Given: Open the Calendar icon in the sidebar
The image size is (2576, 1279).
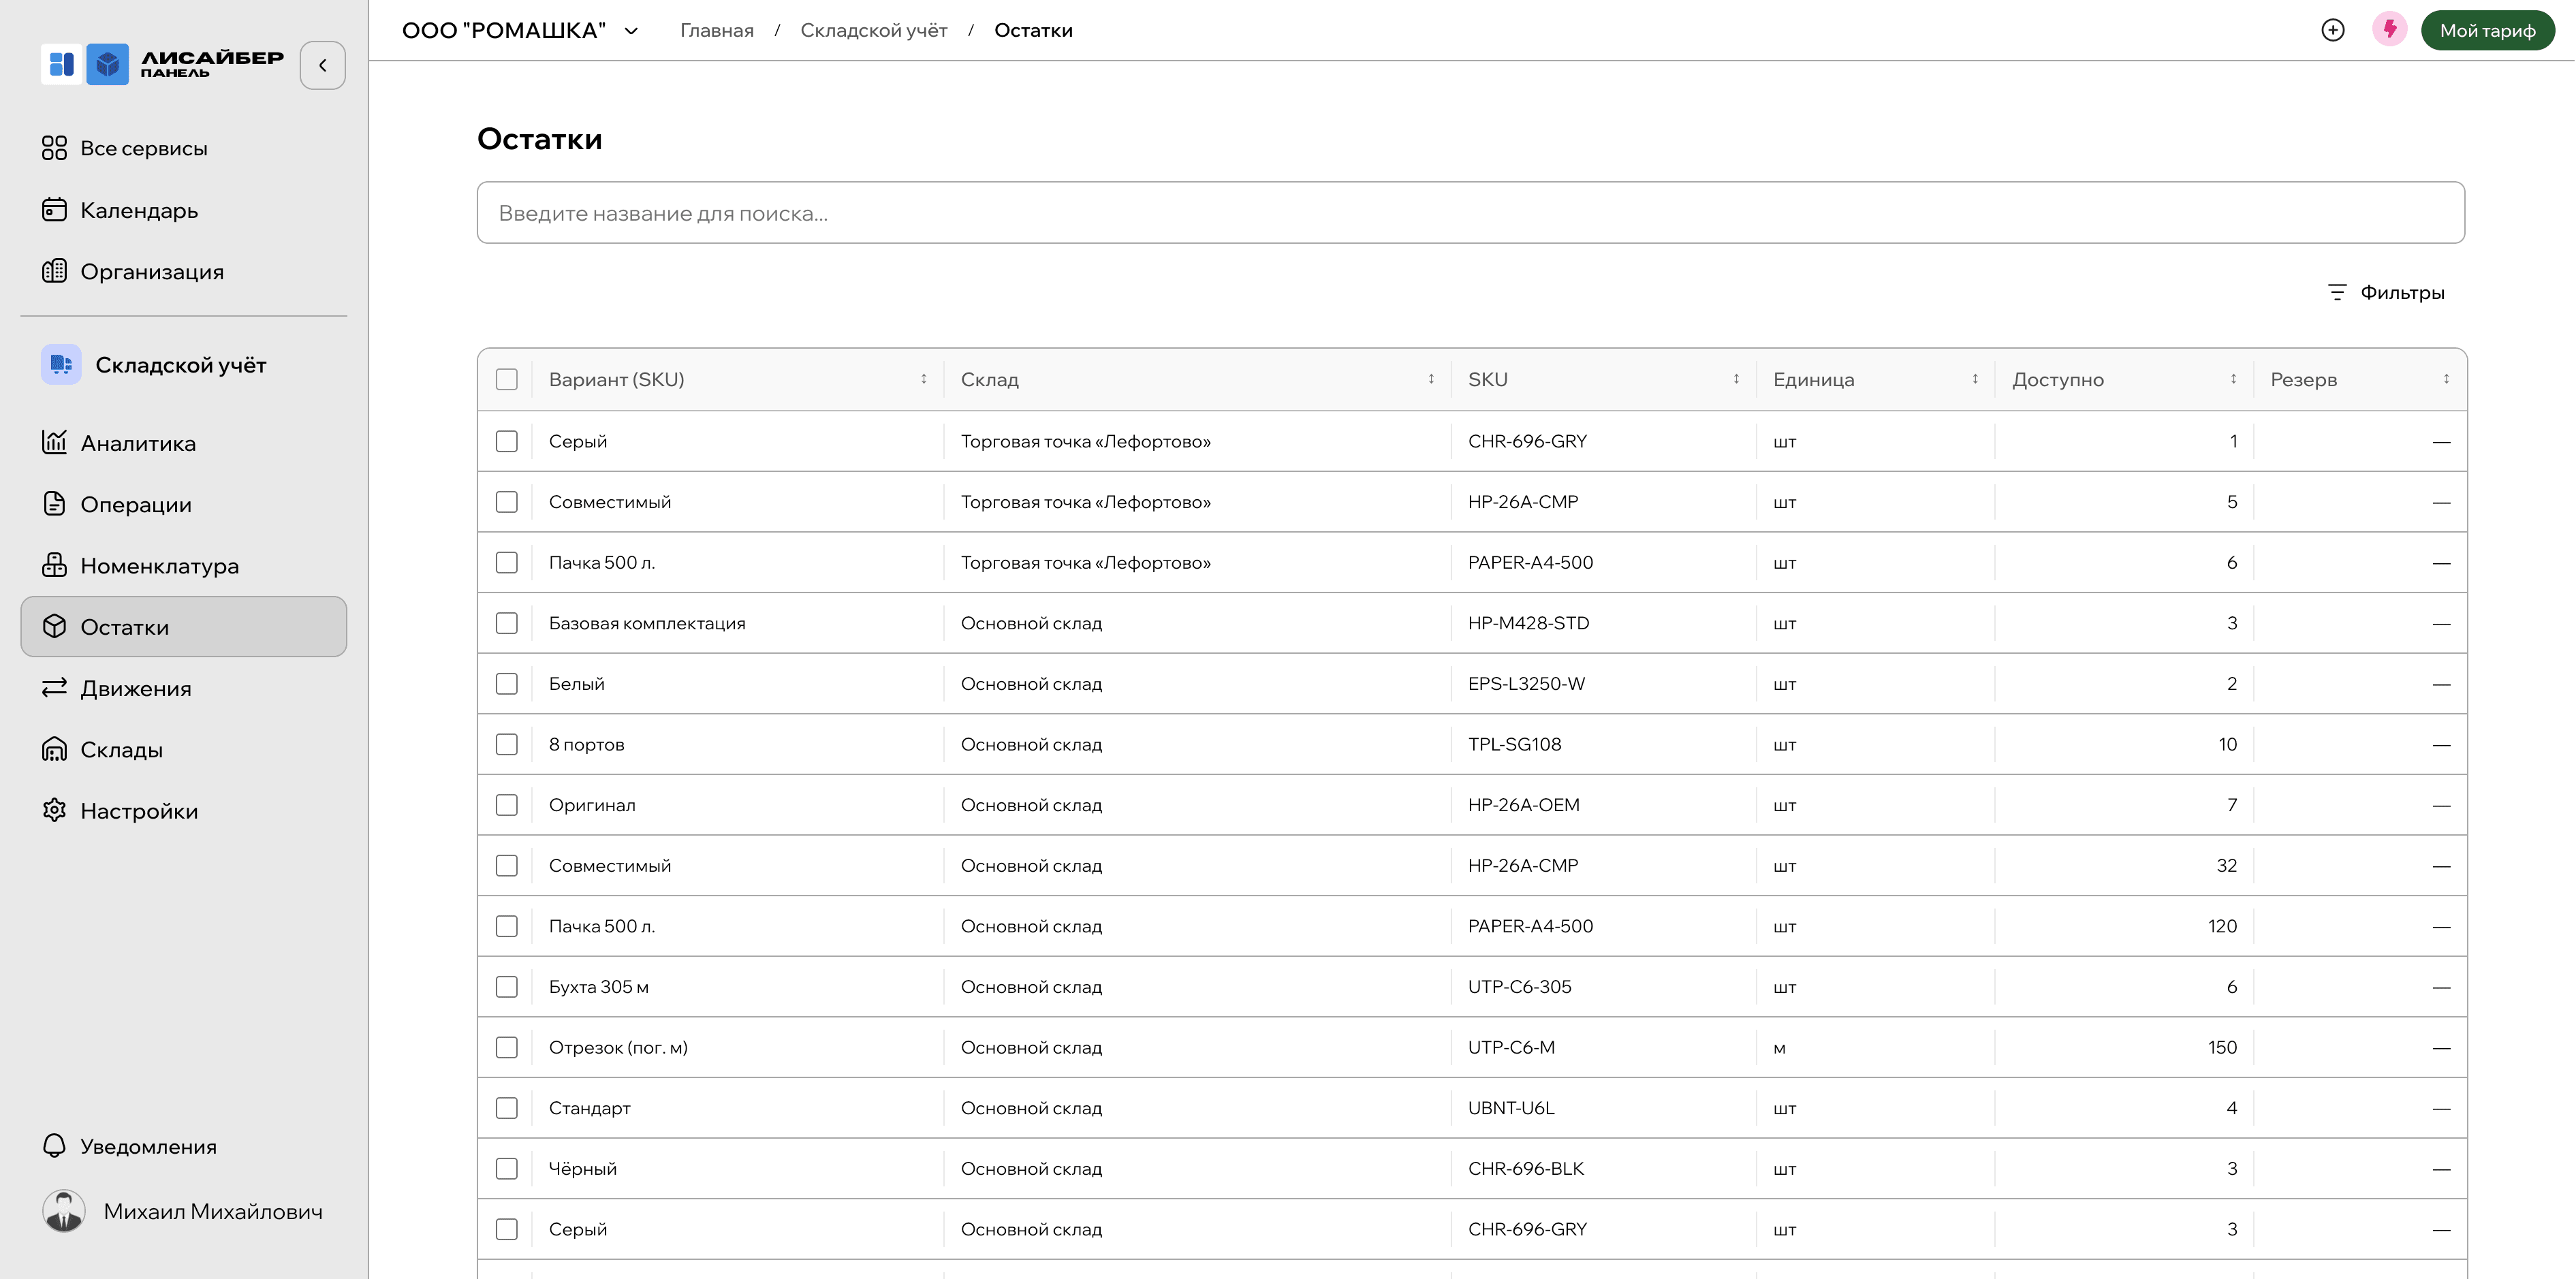Looking at the screenshot, I should point(54,210).
